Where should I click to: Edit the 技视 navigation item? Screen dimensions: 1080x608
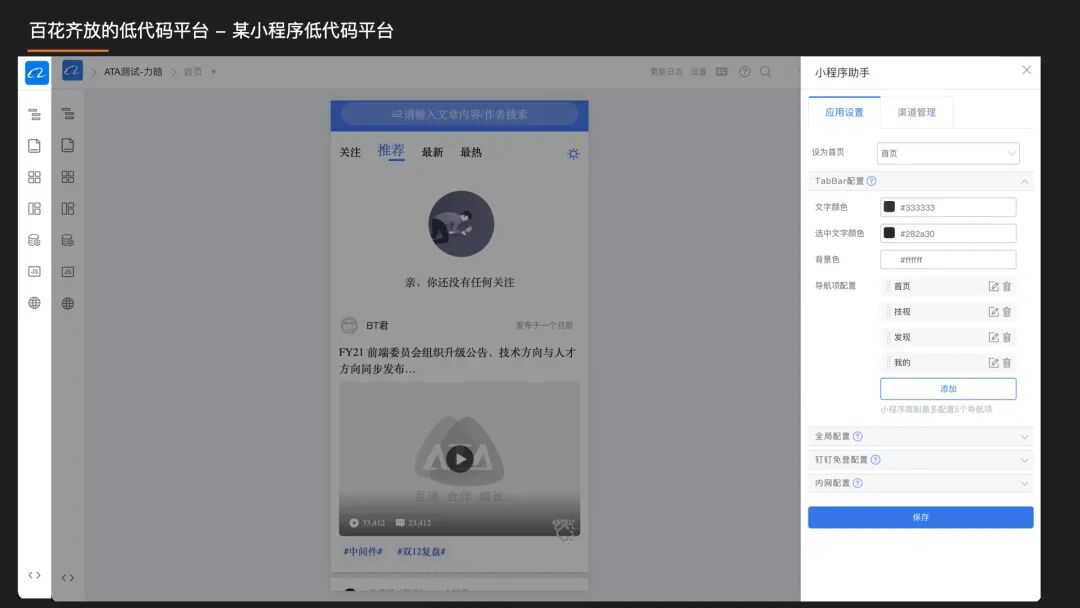click(993, 312)
